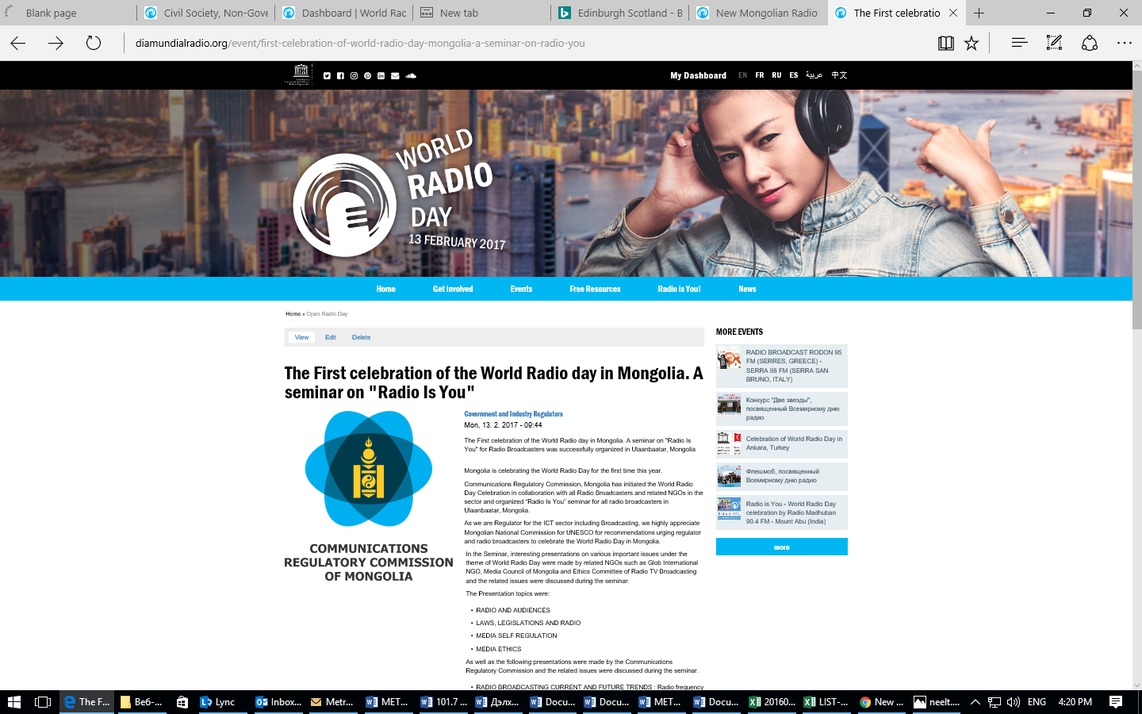Open Task View on the taskbar
Screen dimensions: 1142x714
point(43,702)
